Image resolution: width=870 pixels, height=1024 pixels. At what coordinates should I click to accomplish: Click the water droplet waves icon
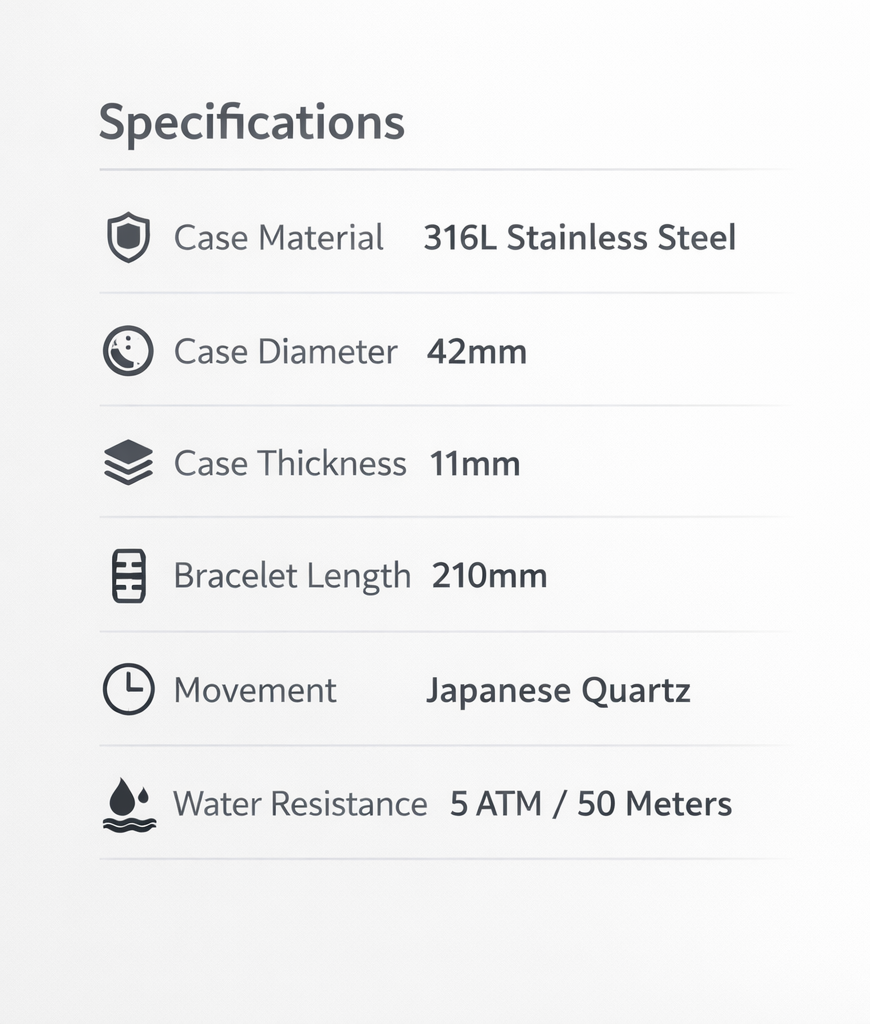point(129,804)
